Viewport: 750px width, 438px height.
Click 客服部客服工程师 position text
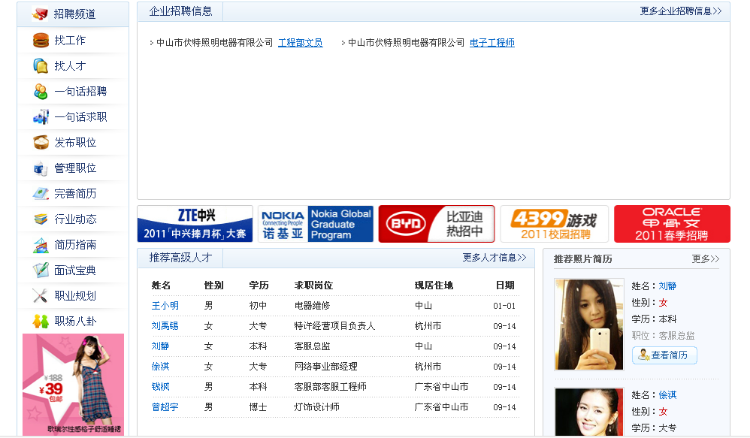pyautogui.click(x=331, y=387)
